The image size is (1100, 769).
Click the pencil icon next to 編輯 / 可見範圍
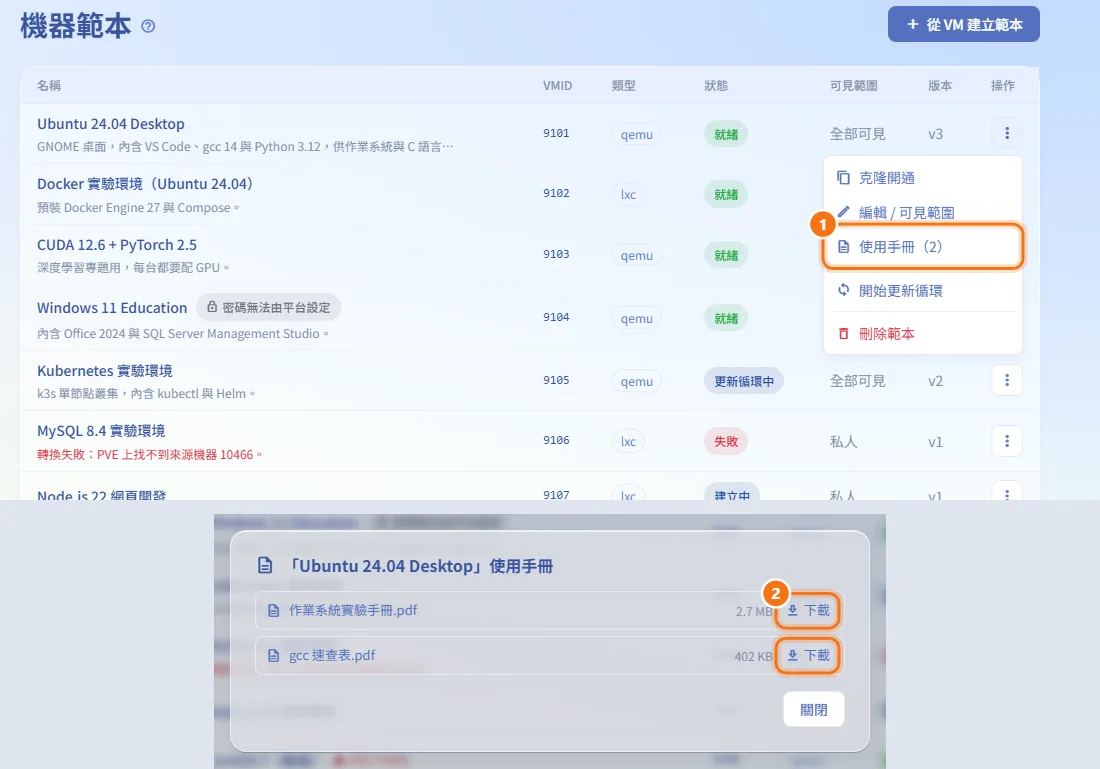(x=843, y=212)
